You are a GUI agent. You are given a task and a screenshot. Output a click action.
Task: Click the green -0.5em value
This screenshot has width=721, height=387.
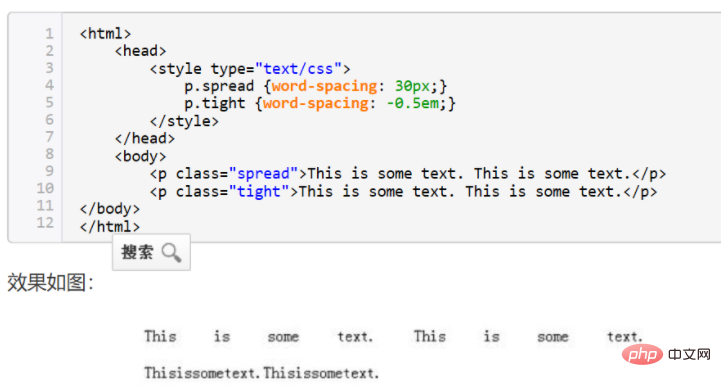(412, 103)
